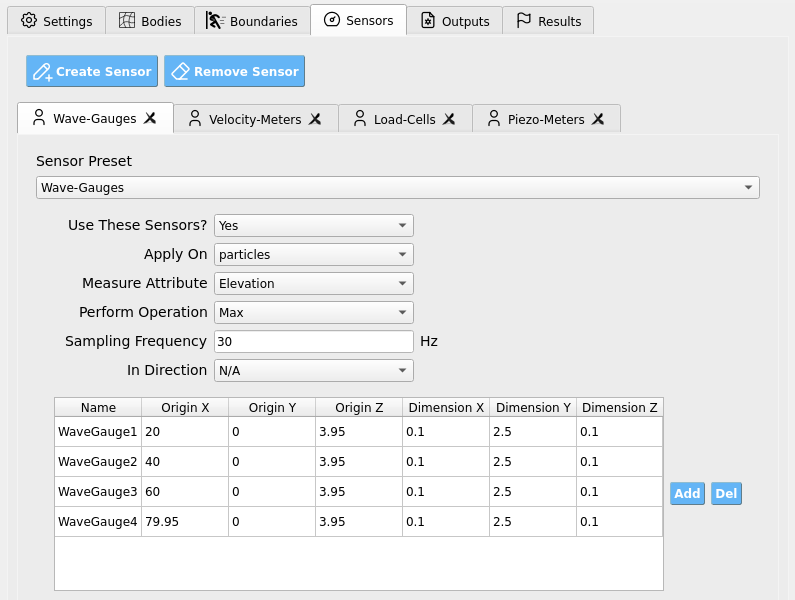
Task: Select the Sensors tab
Action: coord(358,20)
